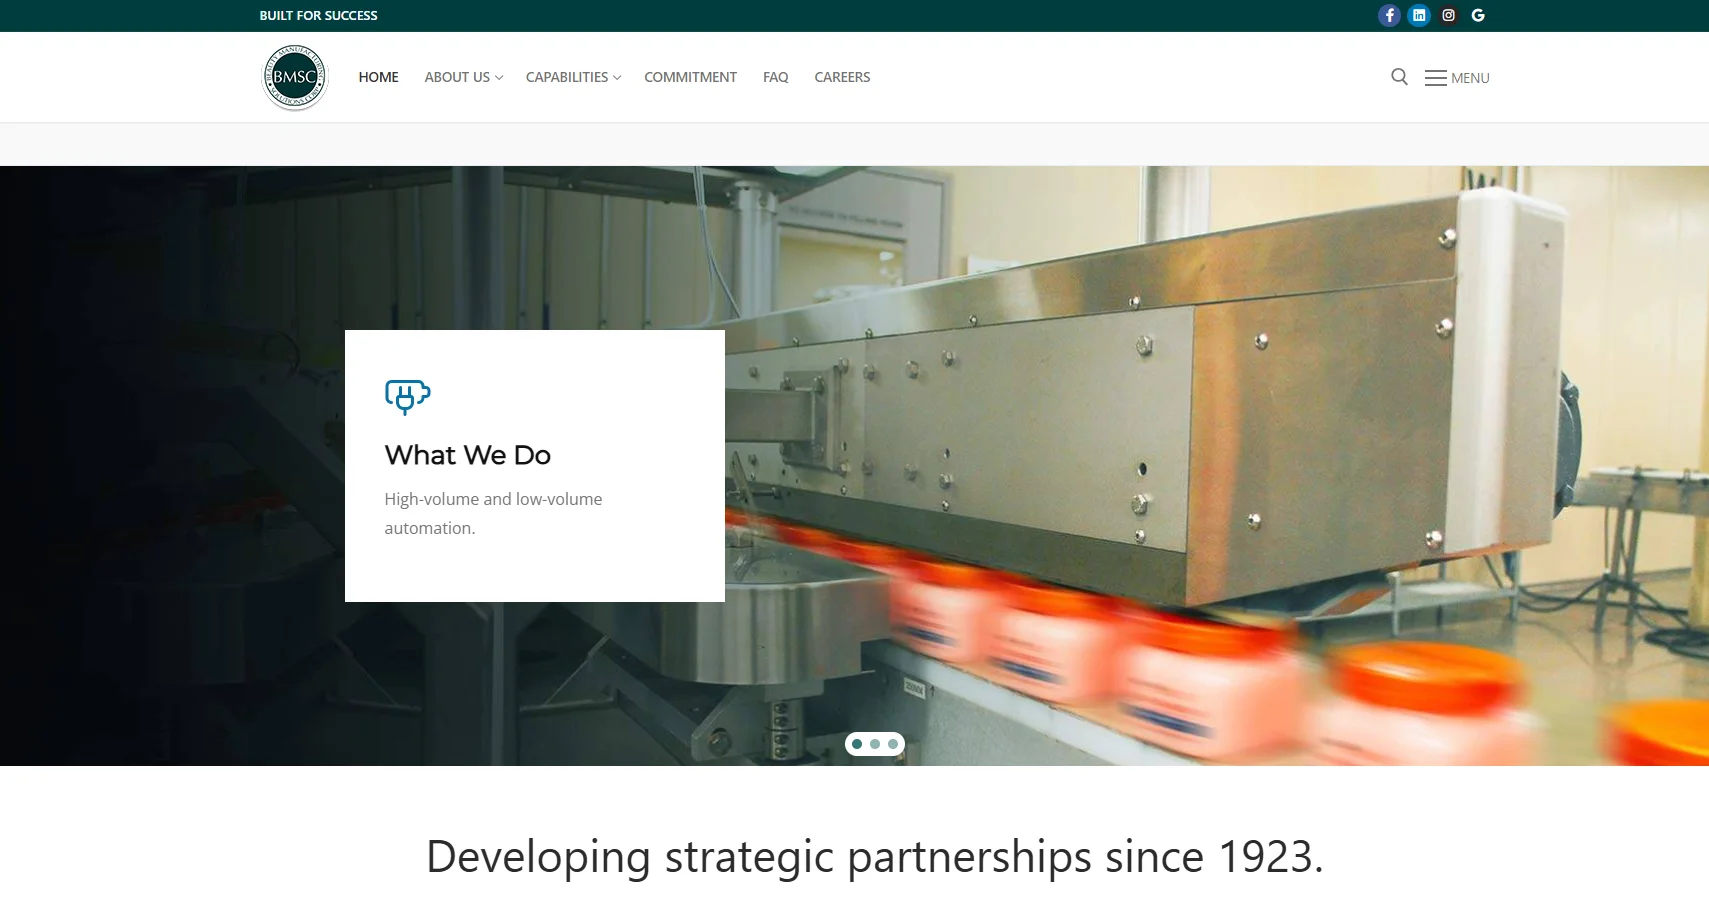The width and height of the screenshot is (1709, 902).
Task: Select the first carousel slide dot
Action: click(x=857, y=744)
